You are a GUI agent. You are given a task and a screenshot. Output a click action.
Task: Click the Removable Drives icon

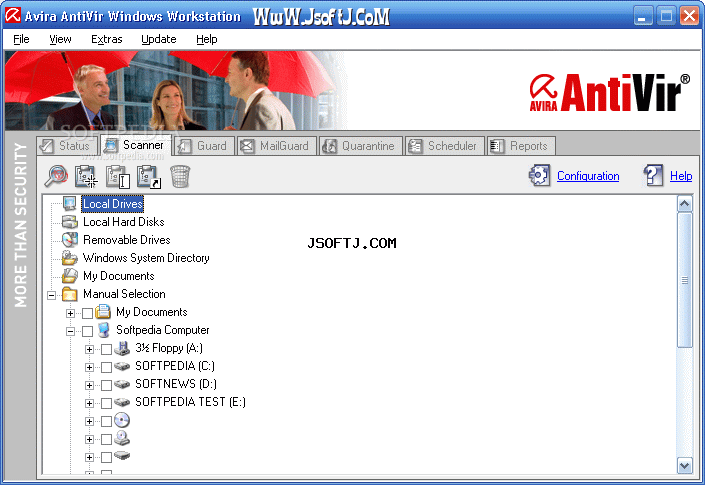pyautogui.click(x=70, y=240)
